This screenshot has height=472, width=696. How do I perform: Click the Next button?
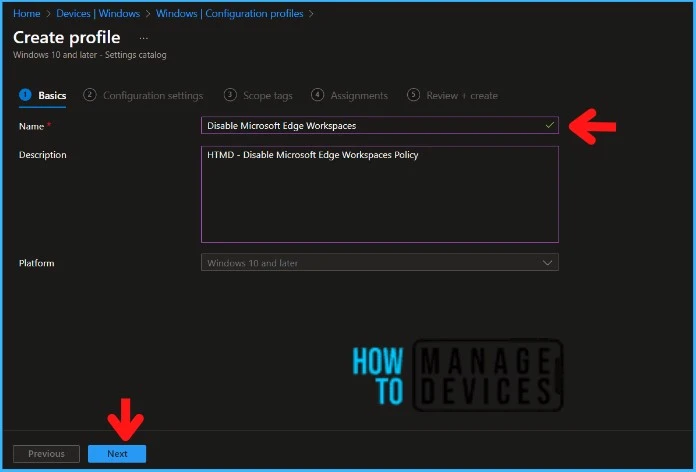click(117, 454)
